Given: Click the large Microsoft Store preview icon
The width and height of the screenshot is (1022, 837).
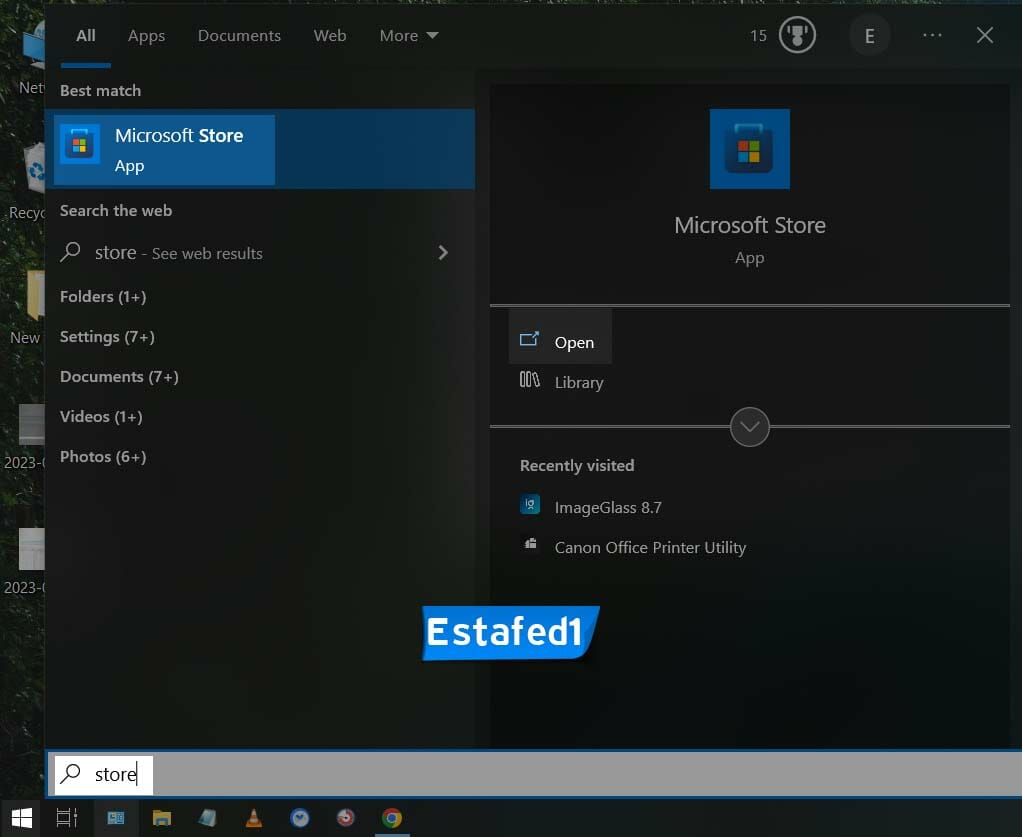Looking at the screenshot, I should (749, 149).
